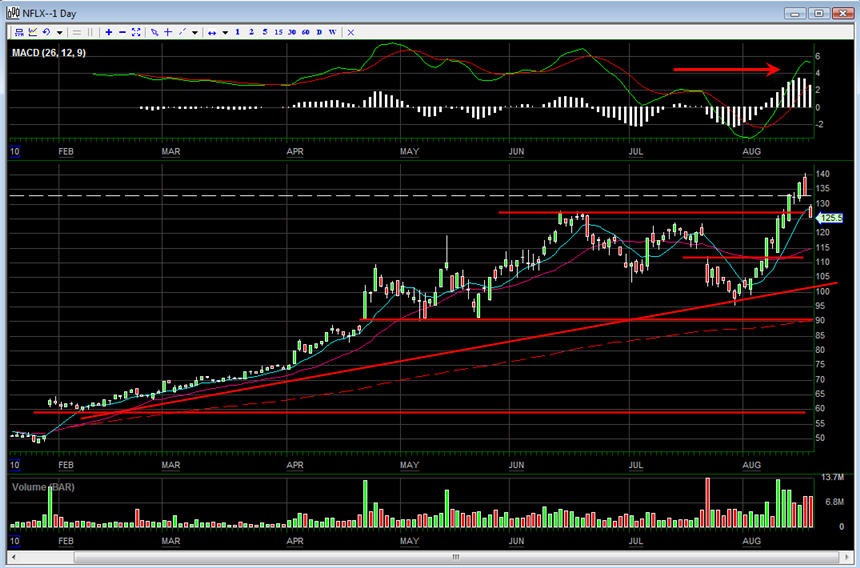Select the 60 minute interval button

[305, 32]
